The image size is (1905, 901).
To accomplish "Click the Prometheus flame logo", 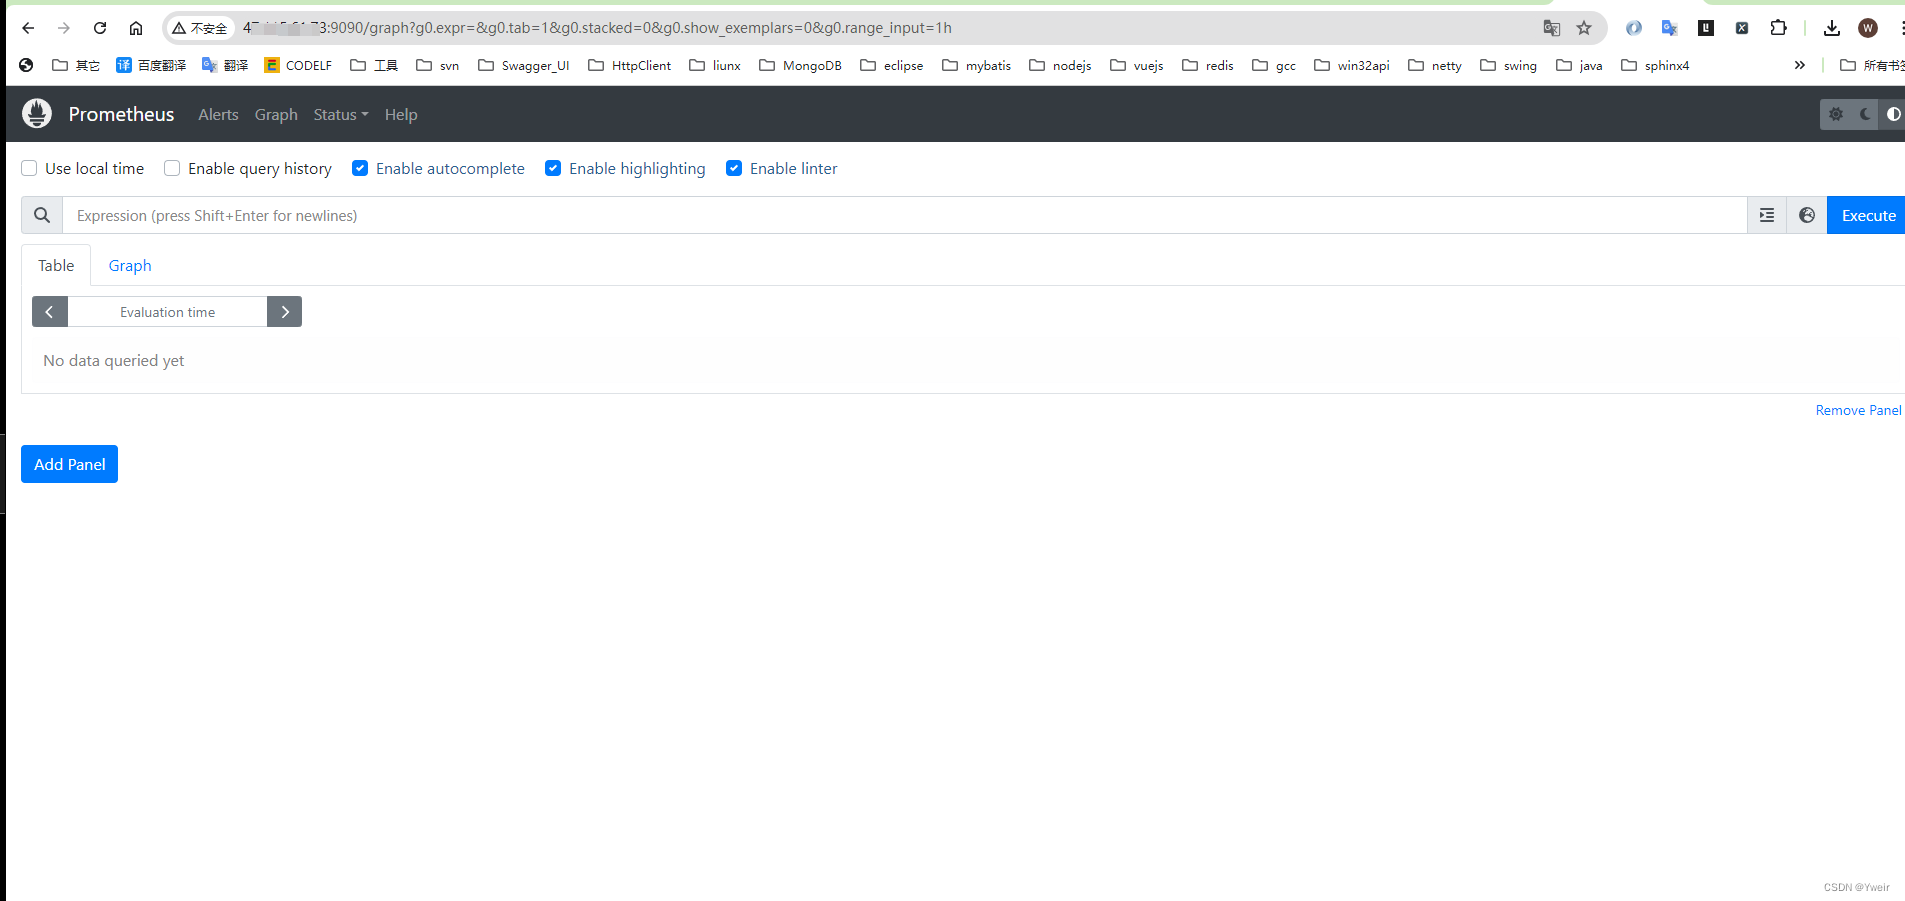I will tap(37, 114).
